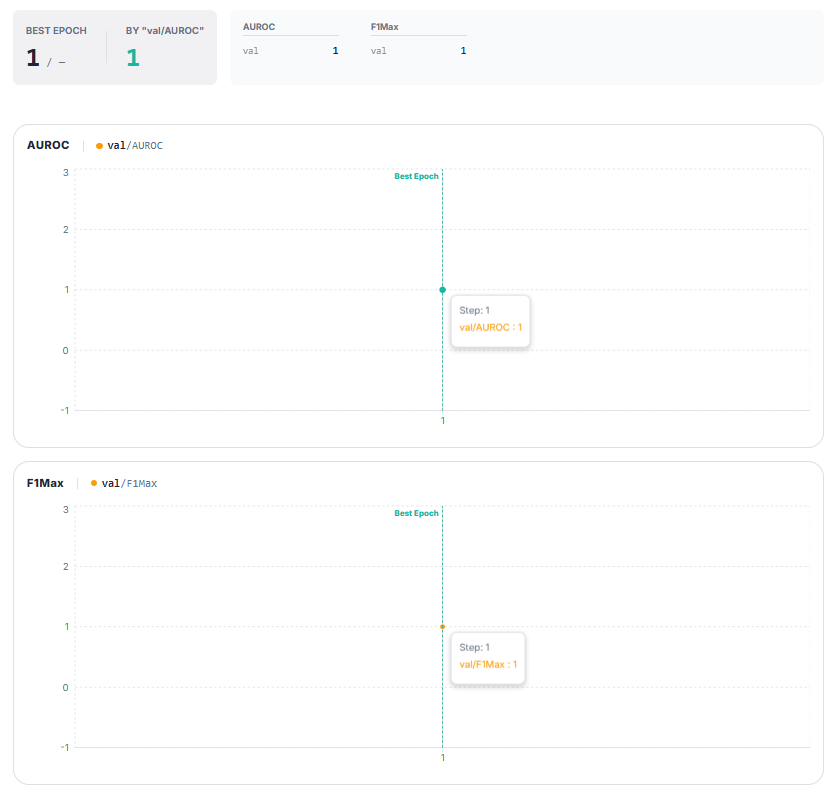The height and width of the screenshot is (791, 838).
Task: Click the val/F1Max : 1 tooltip text
Action: coord(488,664)
